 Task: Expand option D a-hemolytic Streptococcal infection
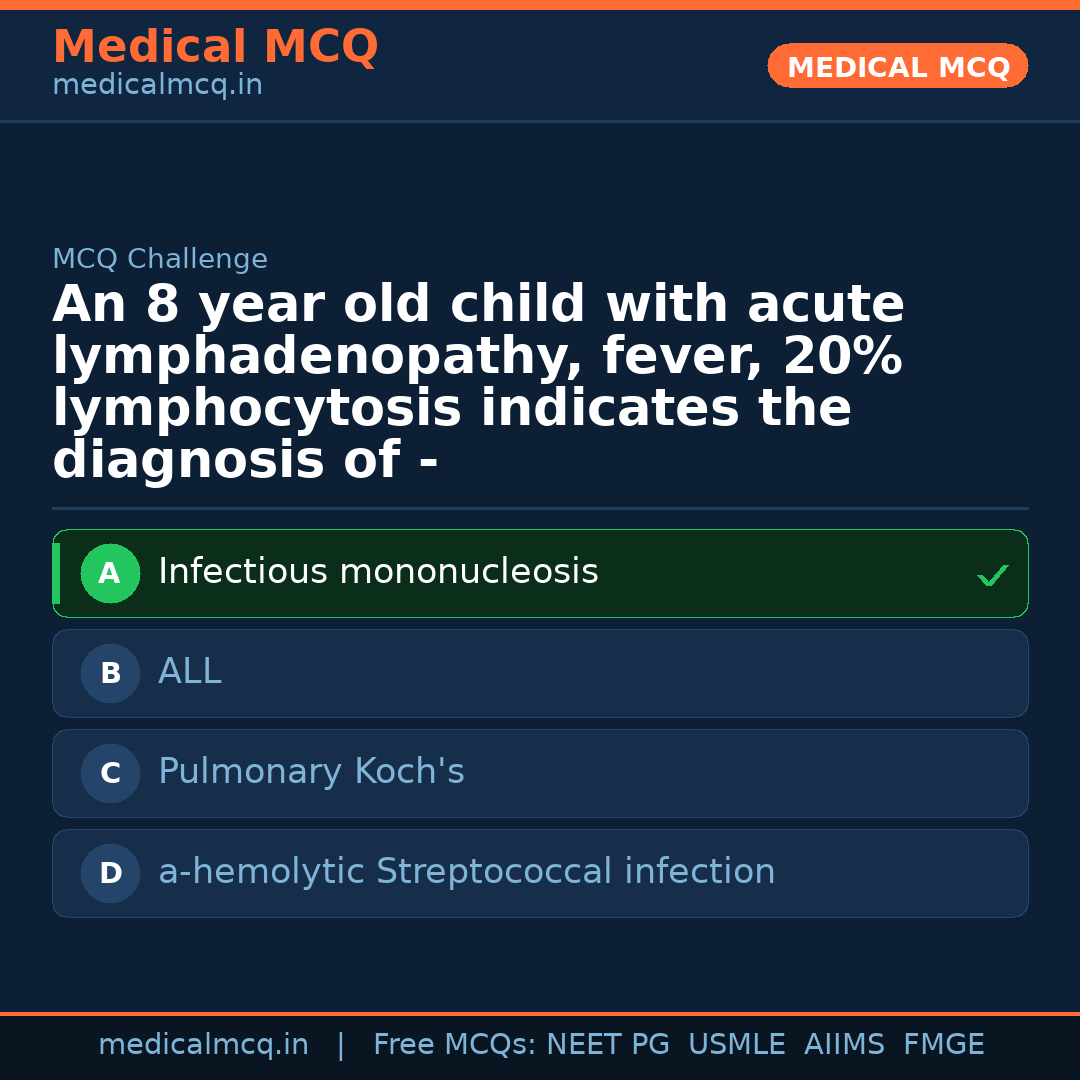540,873
